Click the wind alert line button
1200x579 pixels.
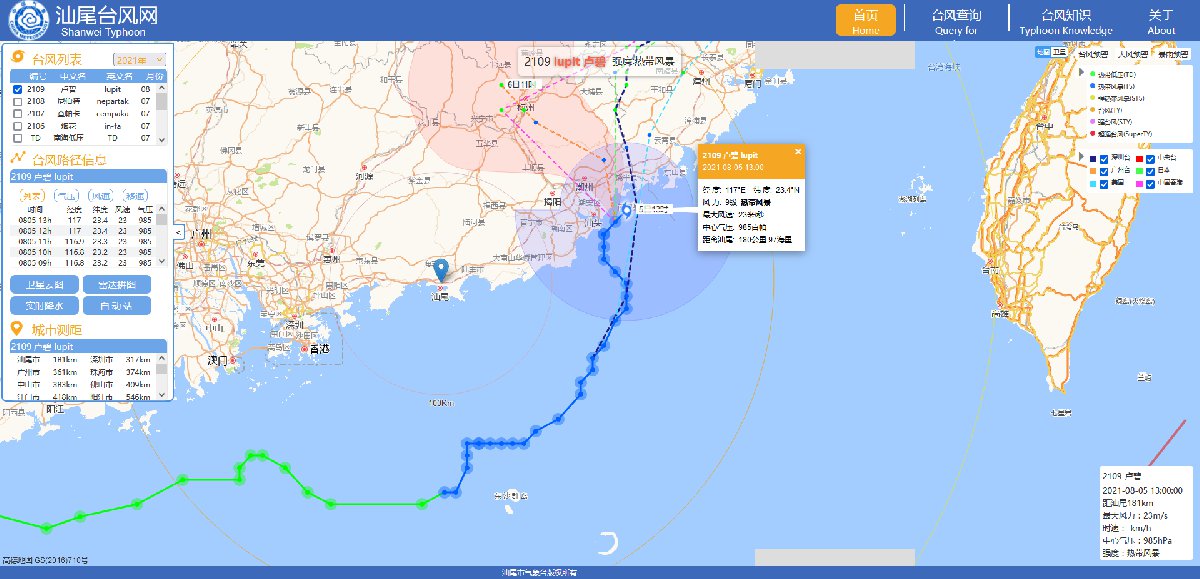1133,54
